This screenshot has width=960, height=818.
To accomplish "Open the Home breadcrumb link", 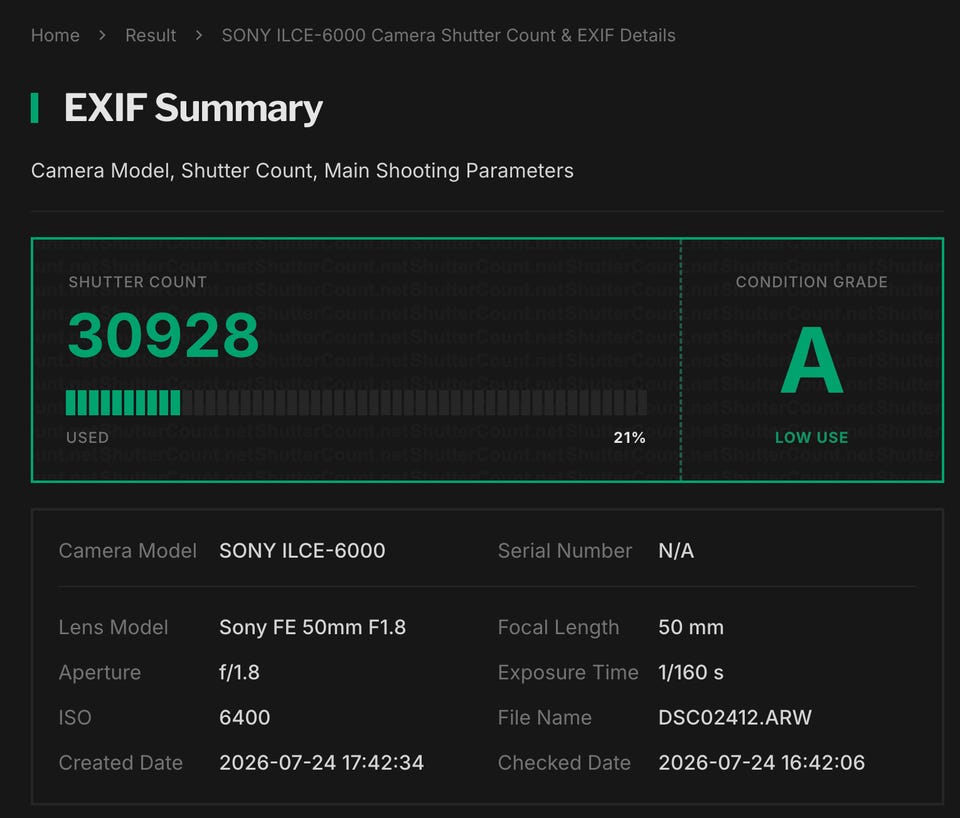I will (x=55, y=36).
